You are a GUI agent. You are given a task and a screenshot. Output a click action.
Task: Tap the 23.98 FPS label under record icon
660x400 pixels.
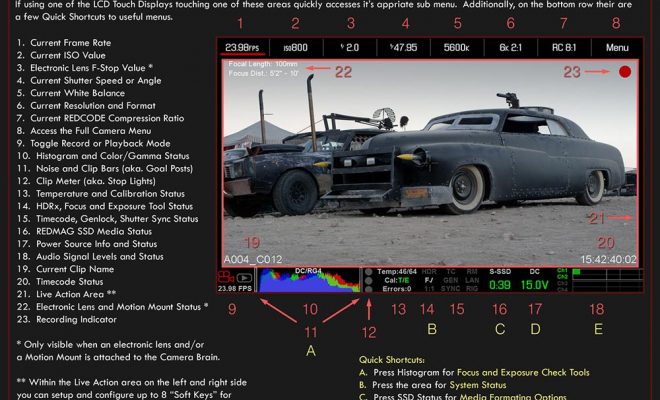235,288
